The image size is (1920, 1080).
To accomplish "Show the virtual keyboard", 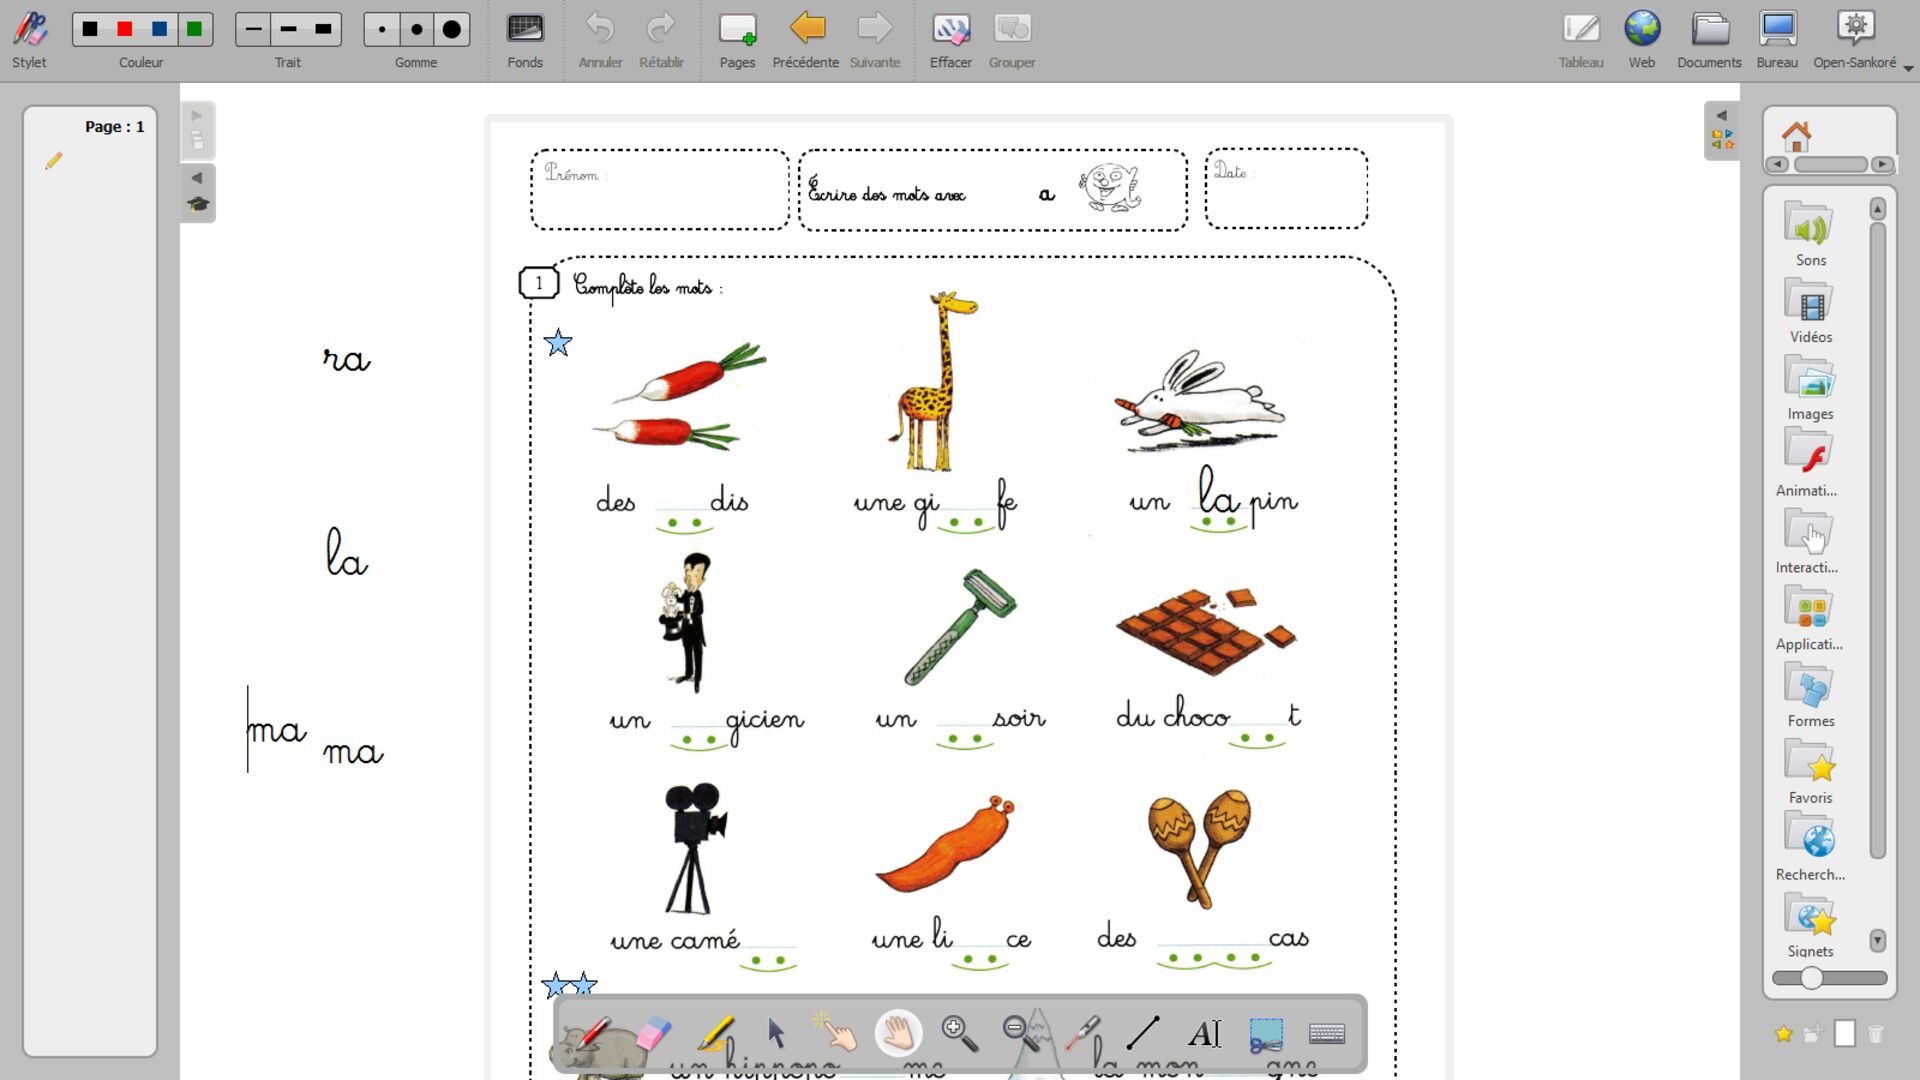I will (1327, 1033).
